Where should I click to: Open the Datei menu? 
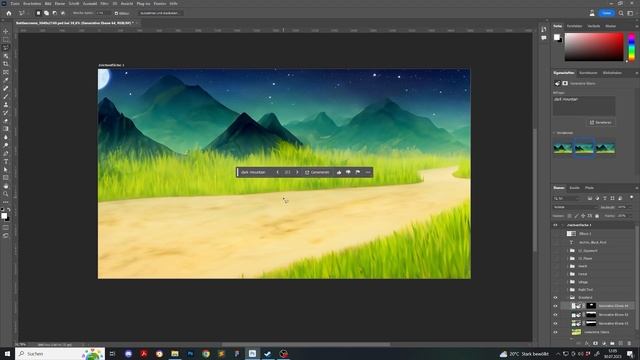[x=15, y=3]
